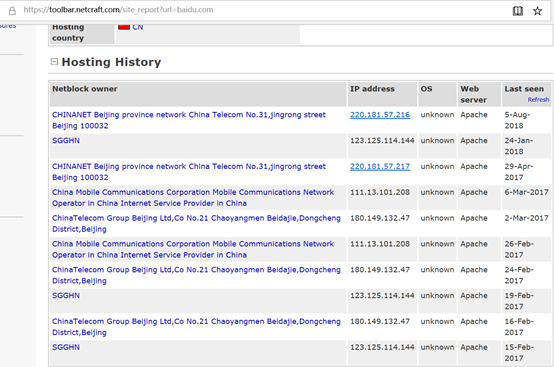Select IP 123.125.114.144 in 24-Jan-2018 row
Viewport: 554px width, 367px height.
pyautogui.click(x=382, y=141)
